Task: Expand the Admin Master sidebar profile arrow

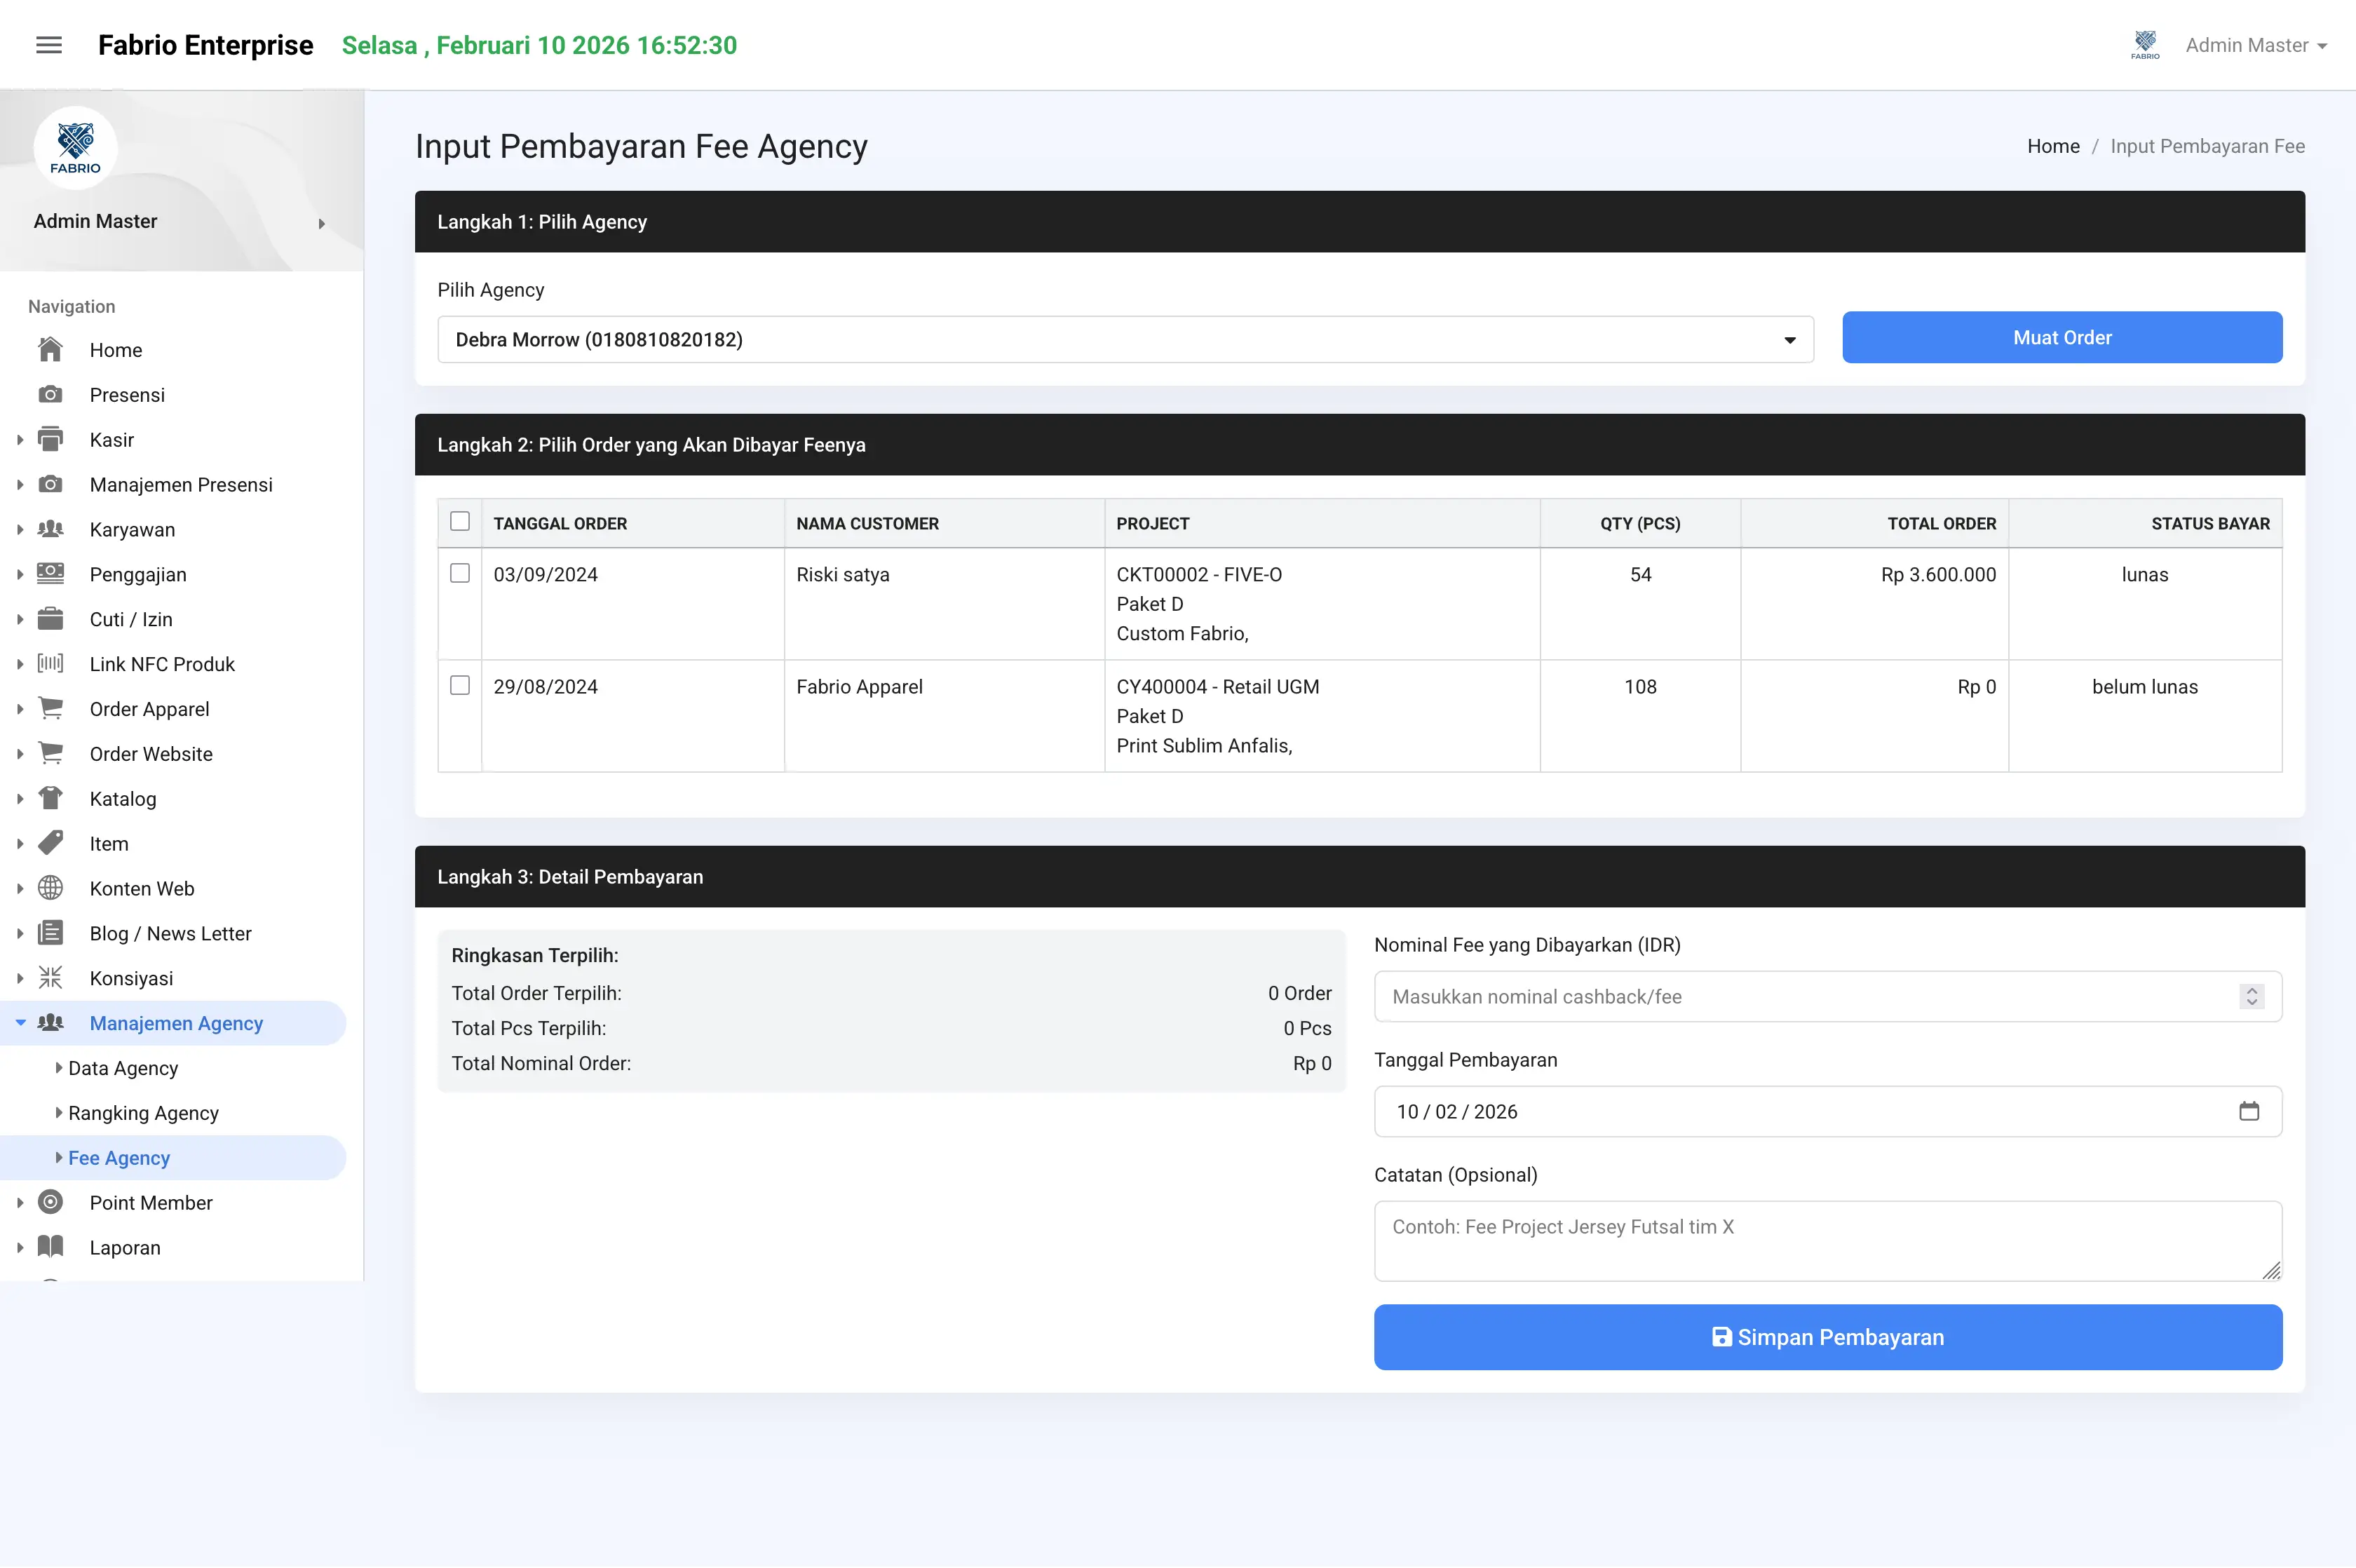Action: pos(322,223)
